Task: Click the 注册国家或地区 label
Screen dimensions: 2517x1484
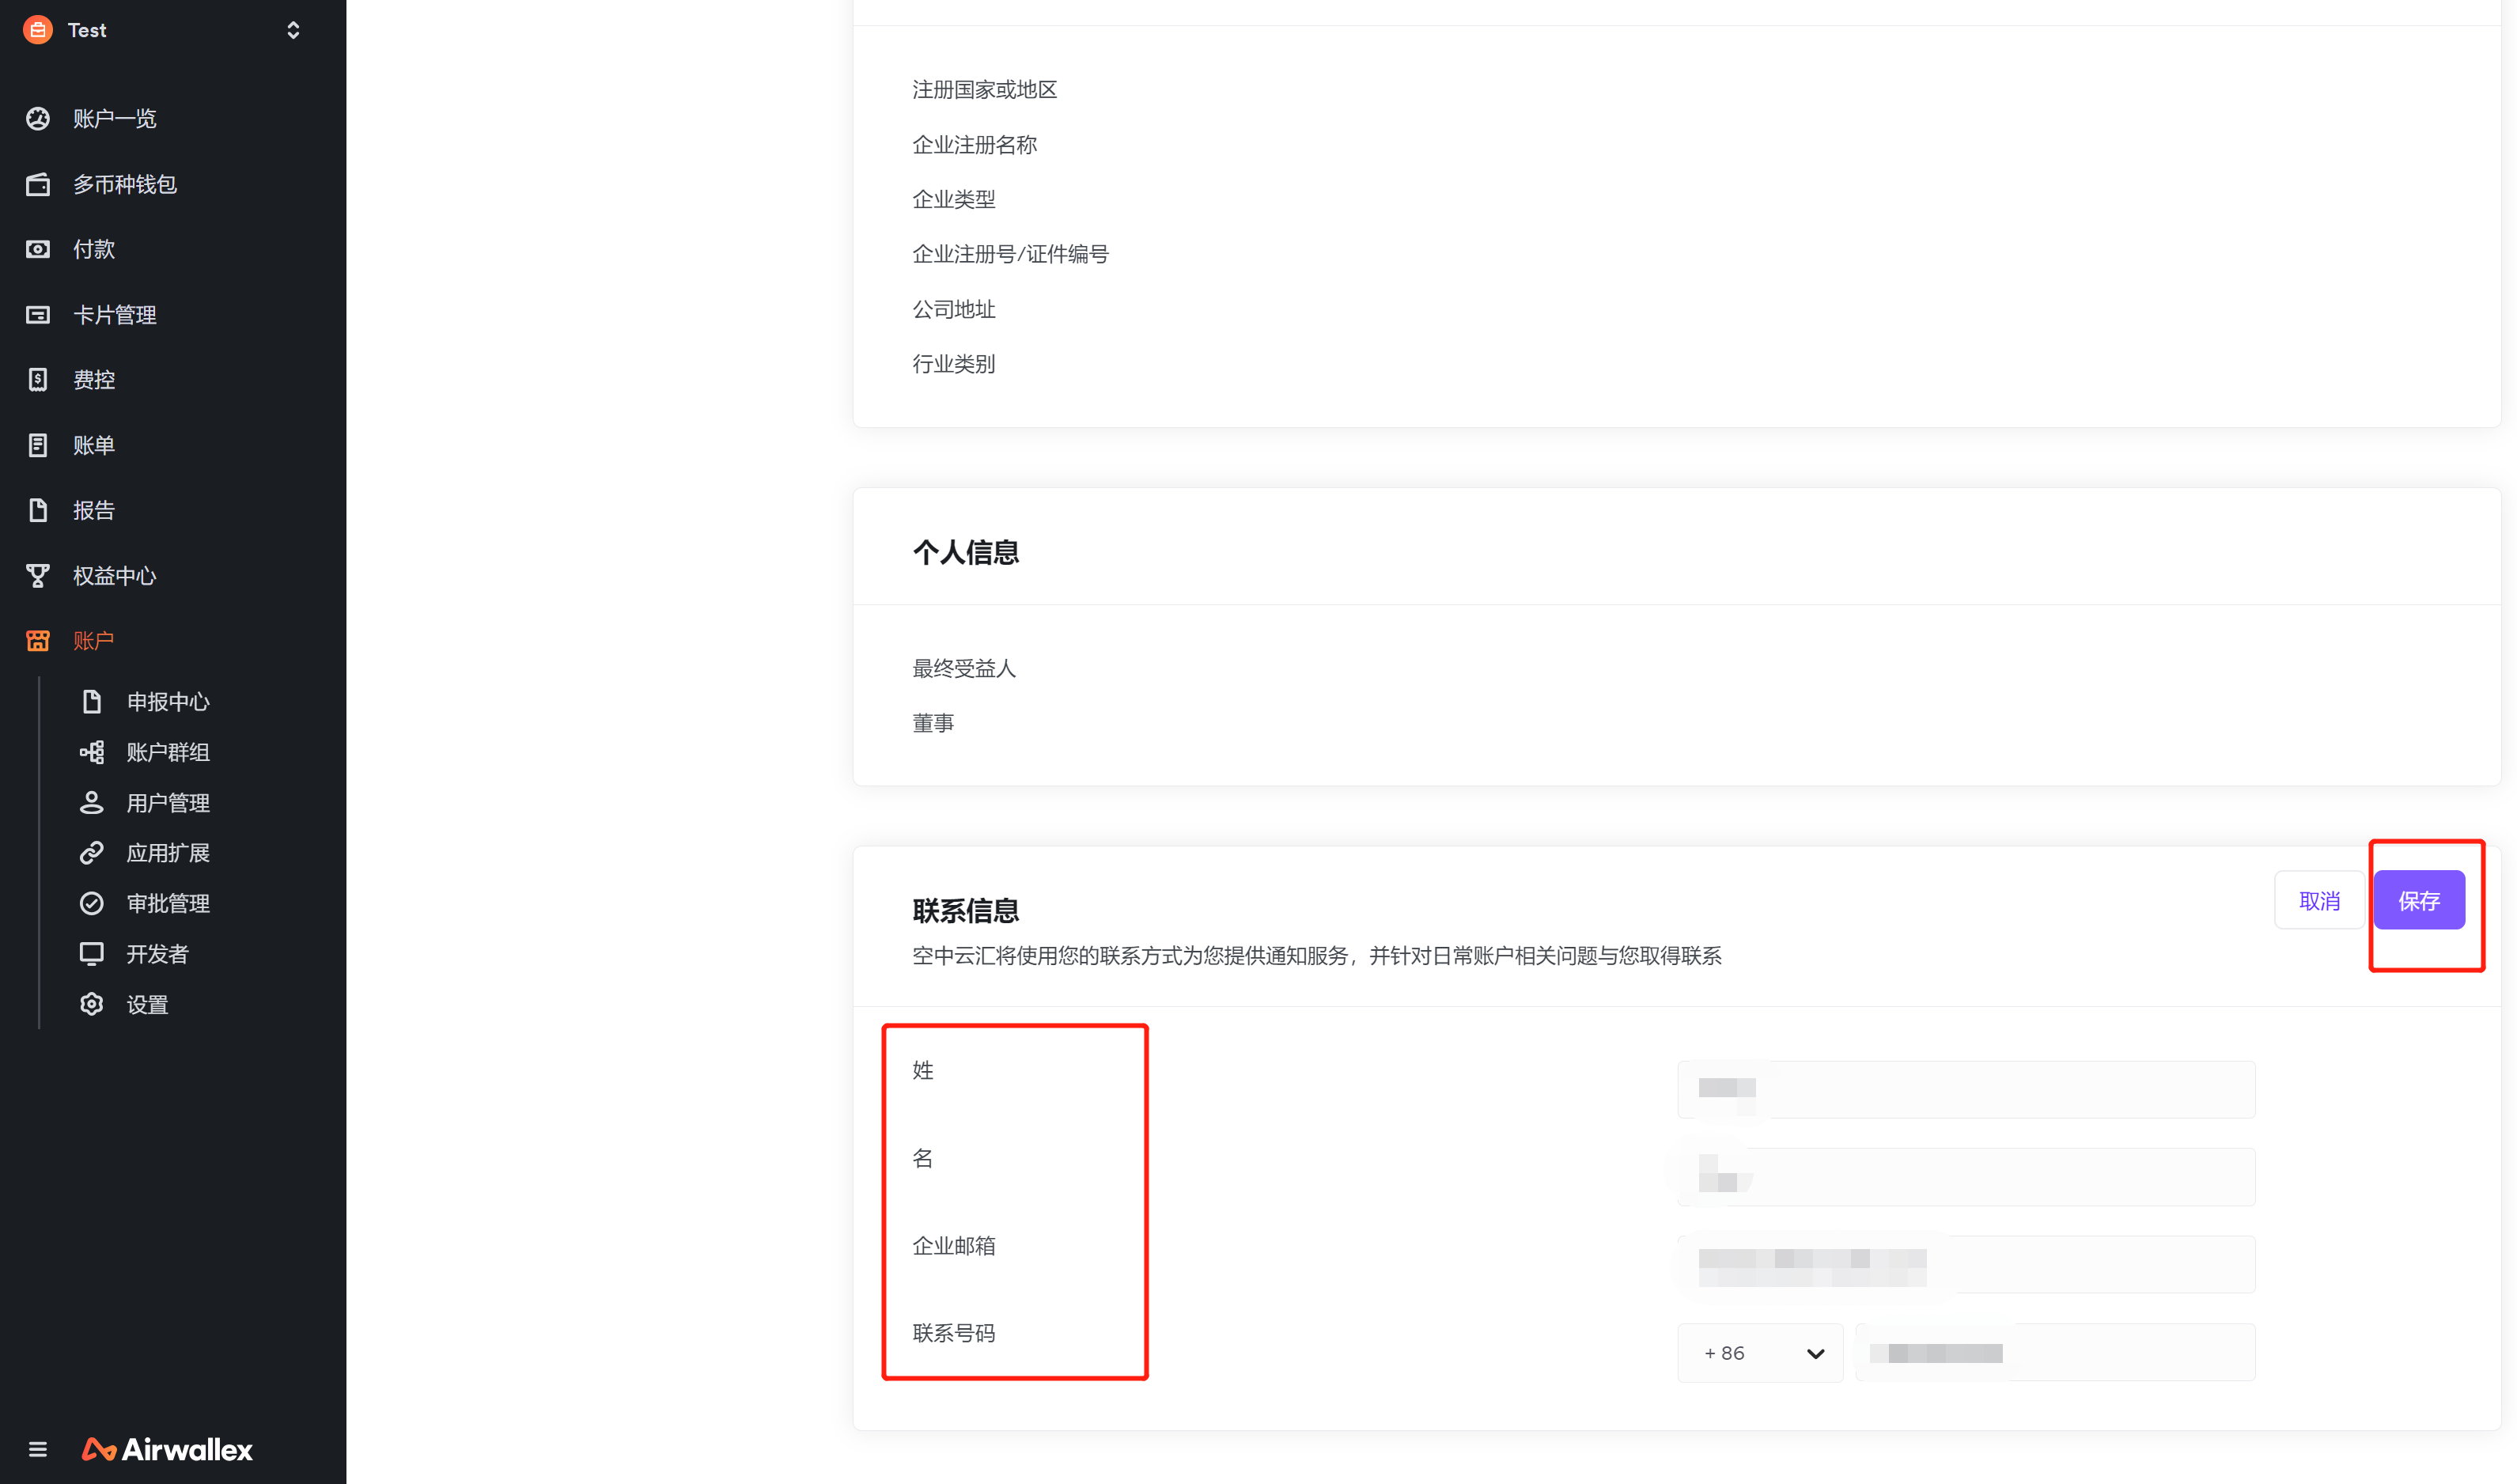Action: (x=984, y=90)
